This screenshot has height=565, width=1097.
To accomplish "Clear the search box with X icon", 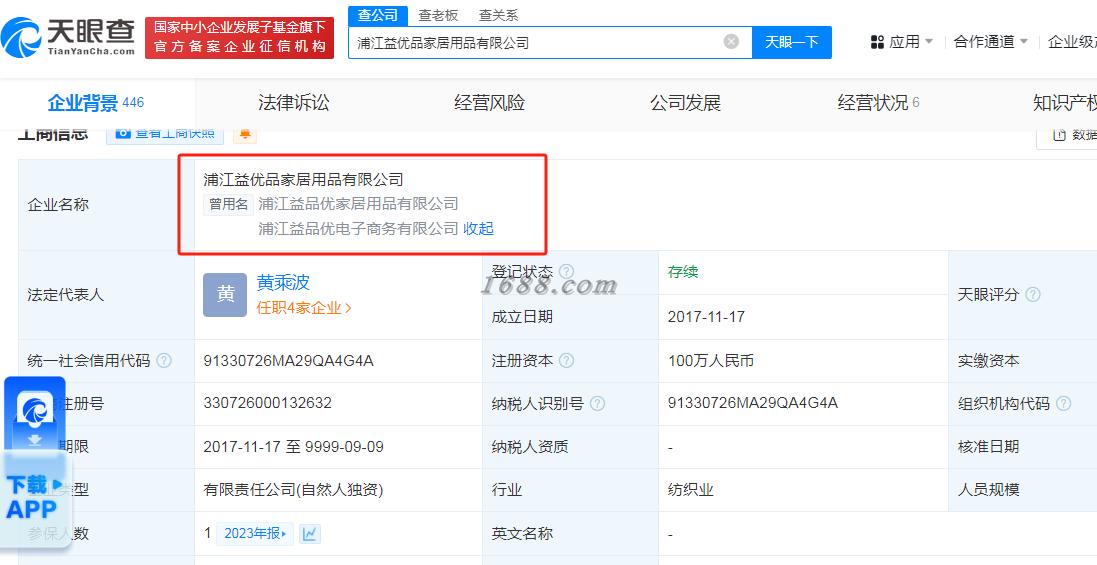I will coord(731,42).
